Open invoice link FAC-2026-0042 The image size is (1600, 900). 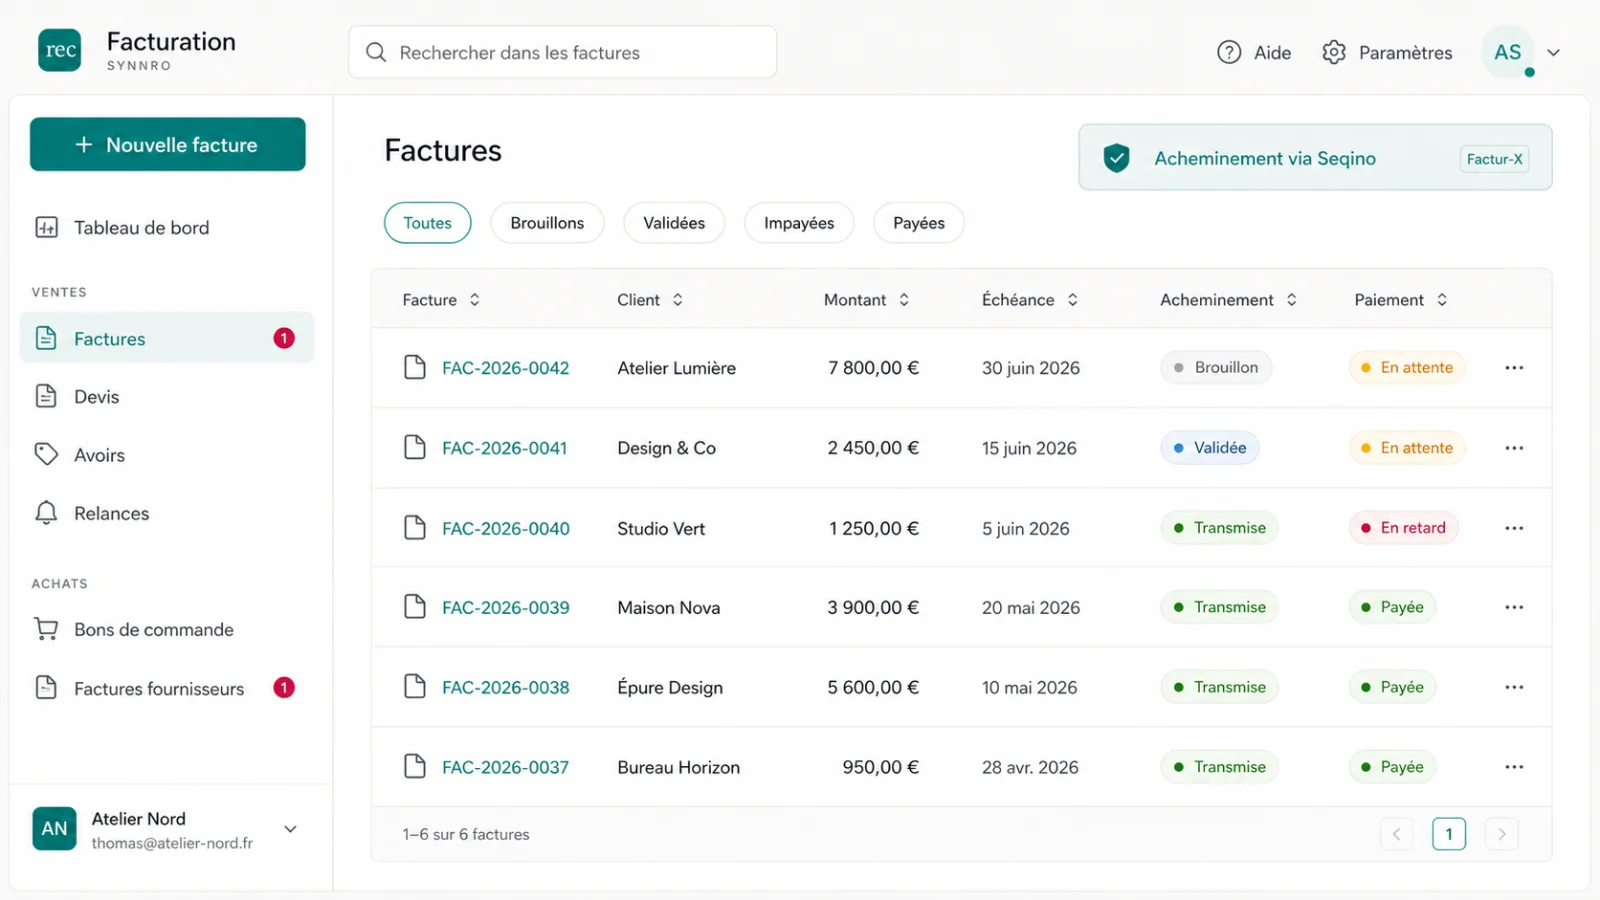pyautogui.click(x=506, y=368)
